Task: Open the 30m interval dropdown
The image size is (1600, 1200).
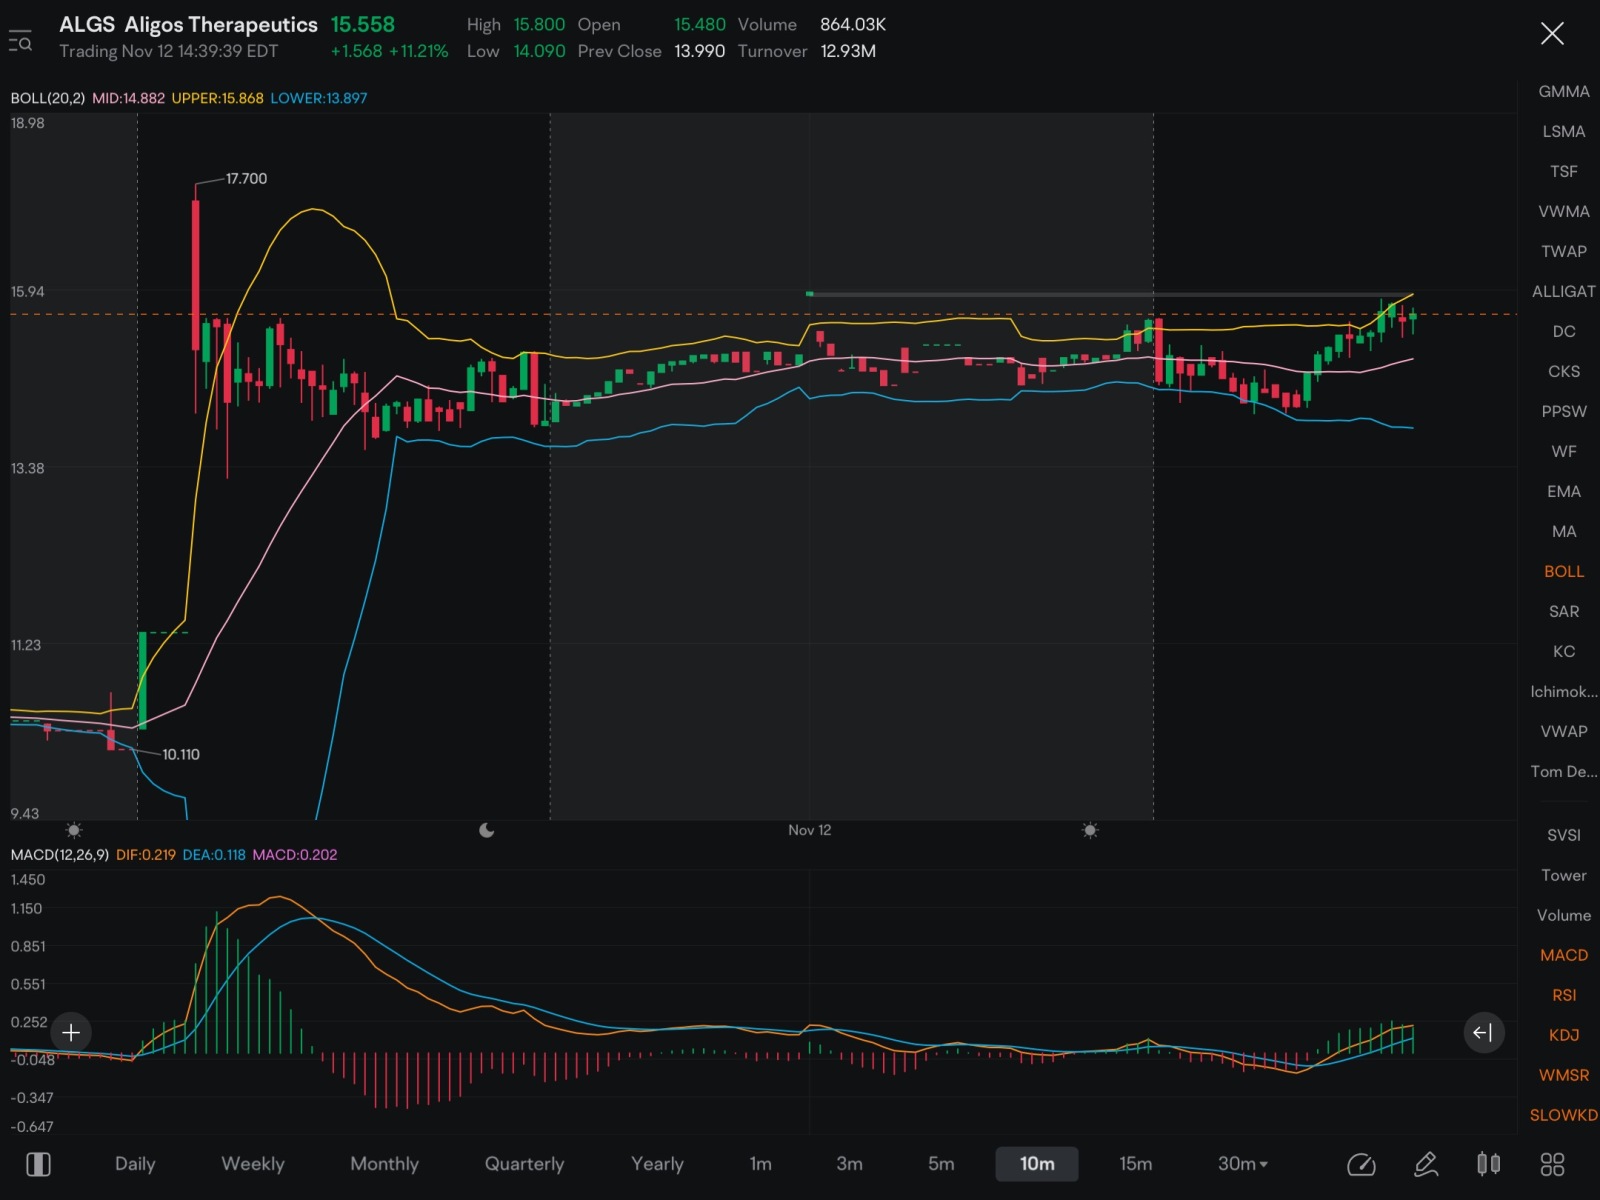Action: [1242, 1164]
